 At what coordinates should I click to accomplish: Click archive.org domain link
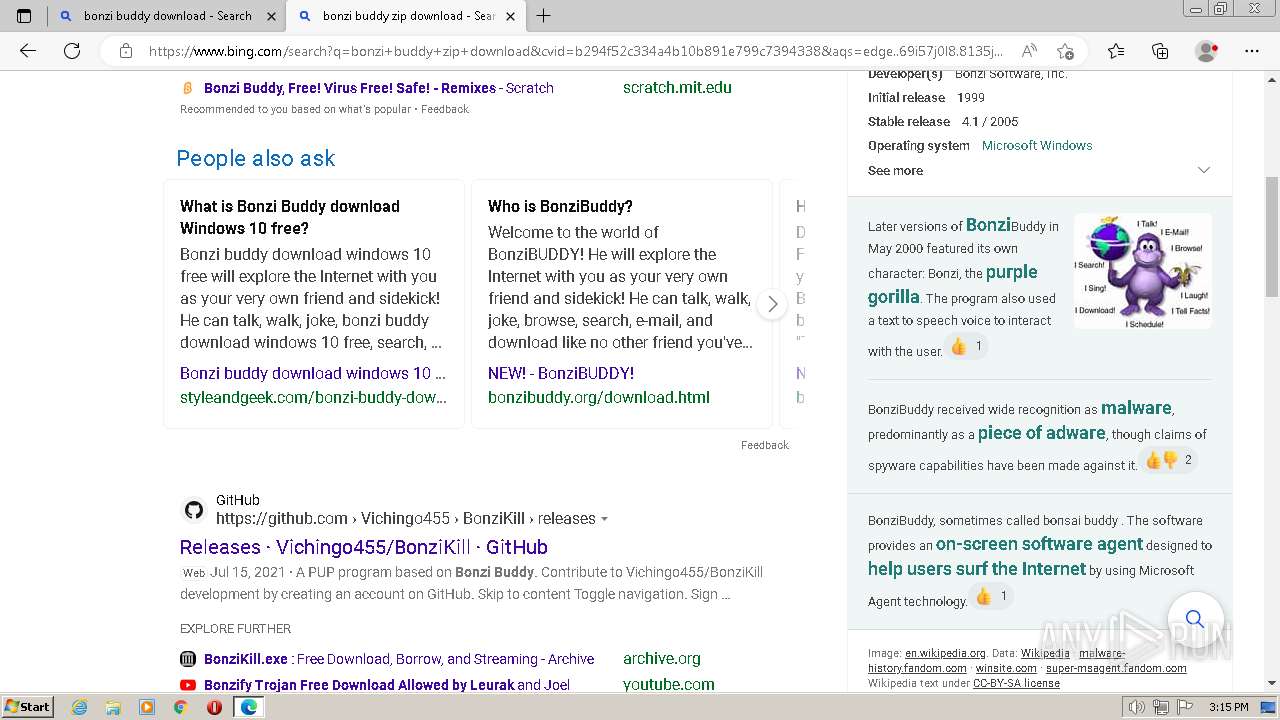pyautogui.click(x=662, y=659)
